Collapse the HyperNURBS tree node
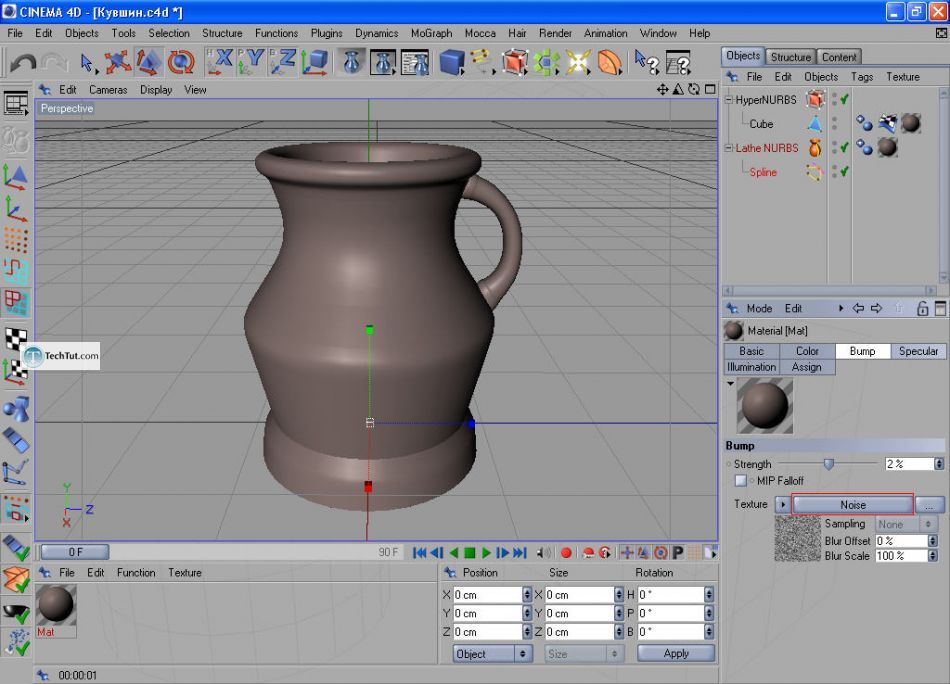950x684 pixels. [x=729, y=100]
